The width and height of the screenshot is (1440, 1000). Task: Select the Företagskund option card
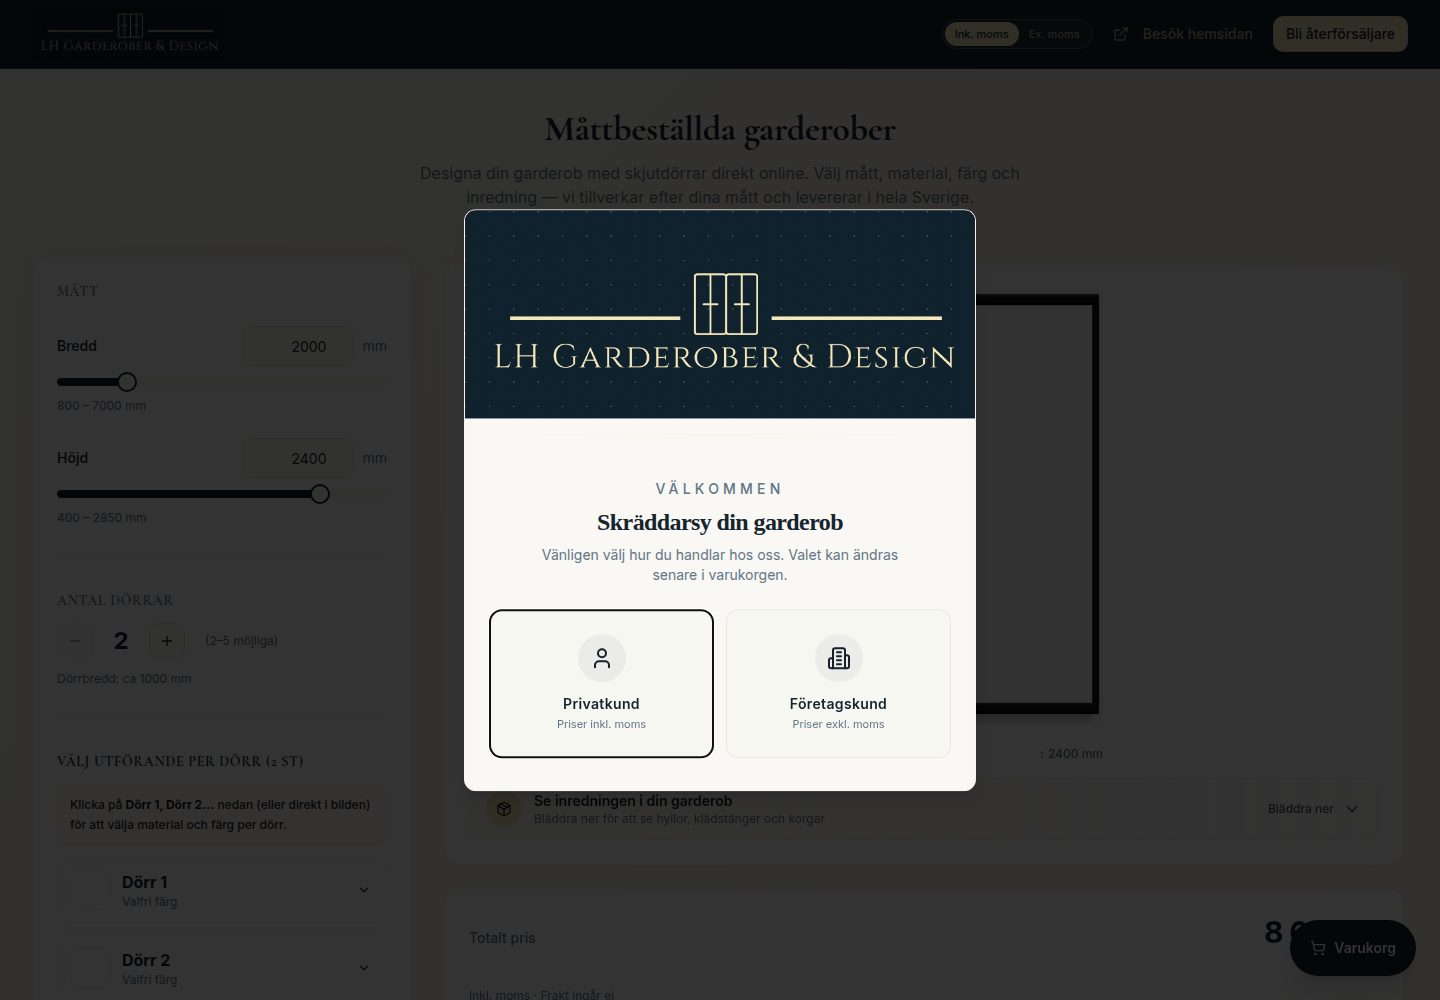point(838,684)
